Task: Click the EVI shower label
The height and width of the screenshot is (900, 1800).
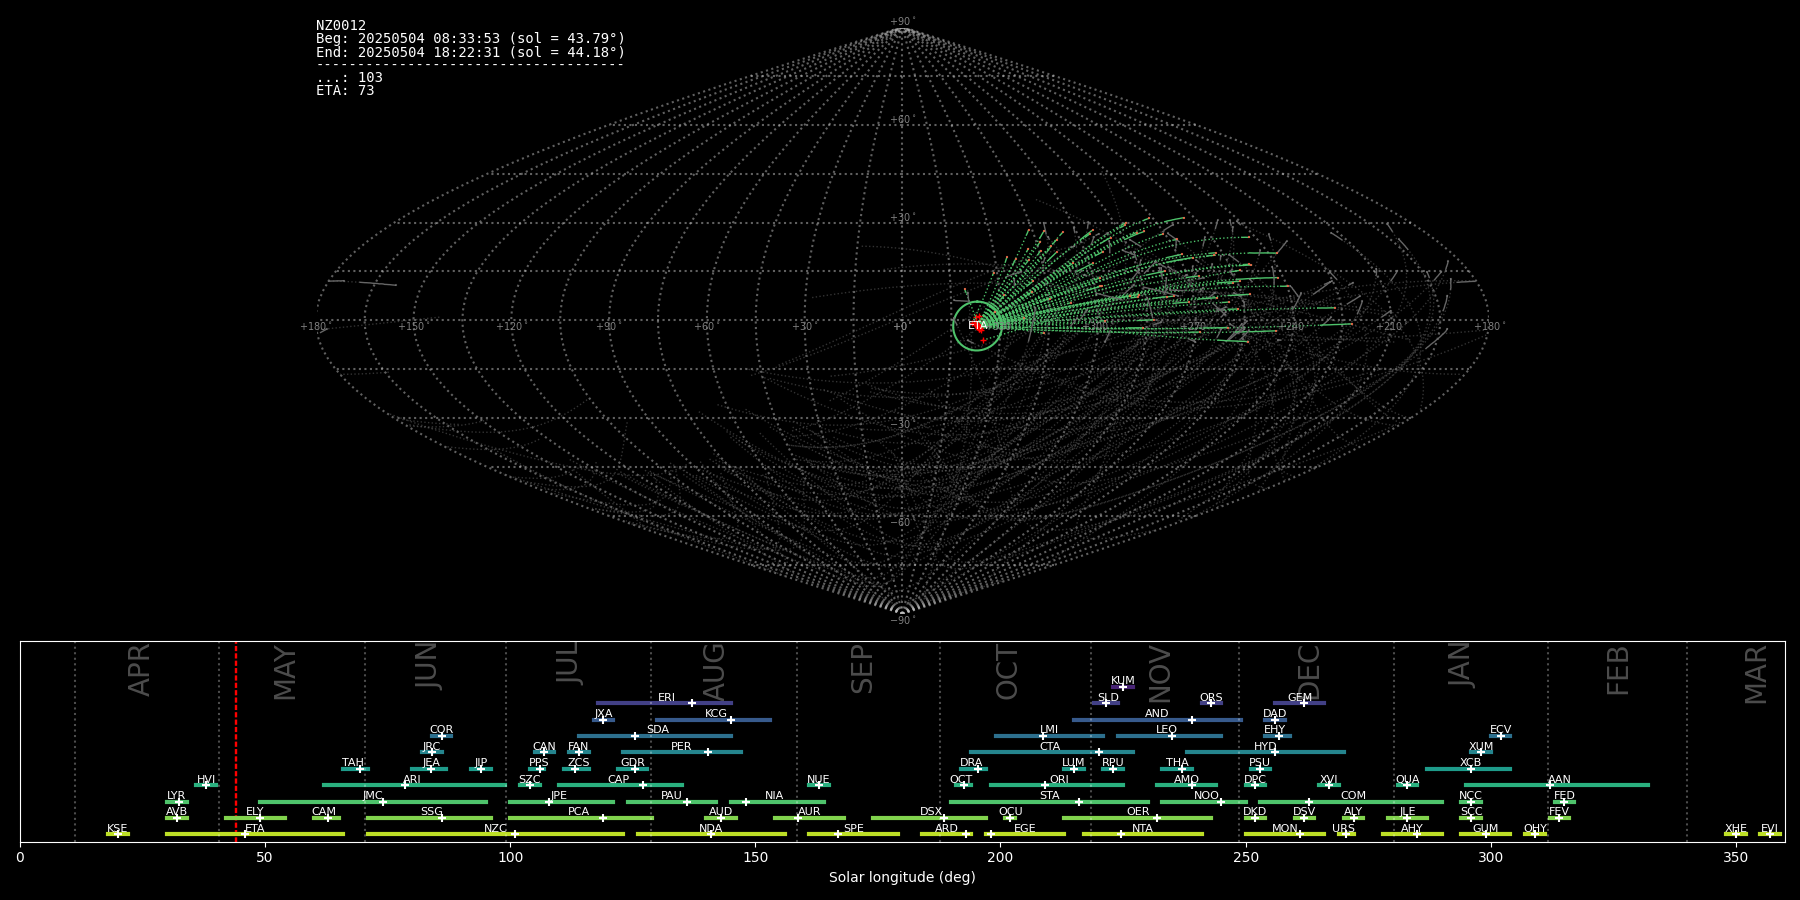Action: point(1769,829)
